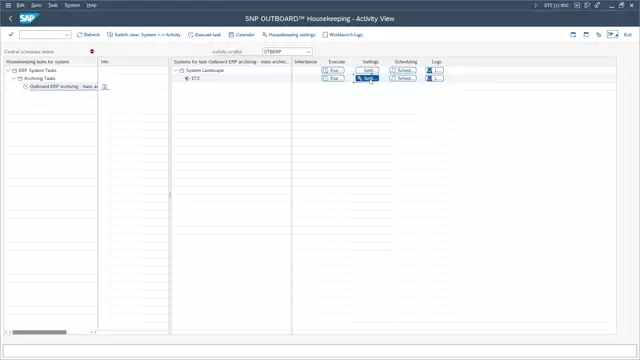This screenshot has width=640, height=360.
Task: Click info icon beside Outboard ERP archiving
Action: (x=104, y=87)
